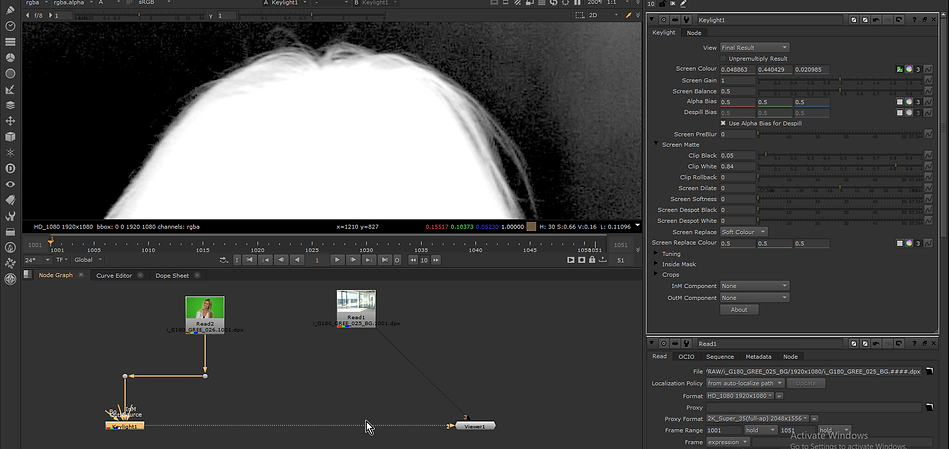Toggle the viewer ROI dashed-rectangle button
949x449 pixels.
tap(579, 15)
